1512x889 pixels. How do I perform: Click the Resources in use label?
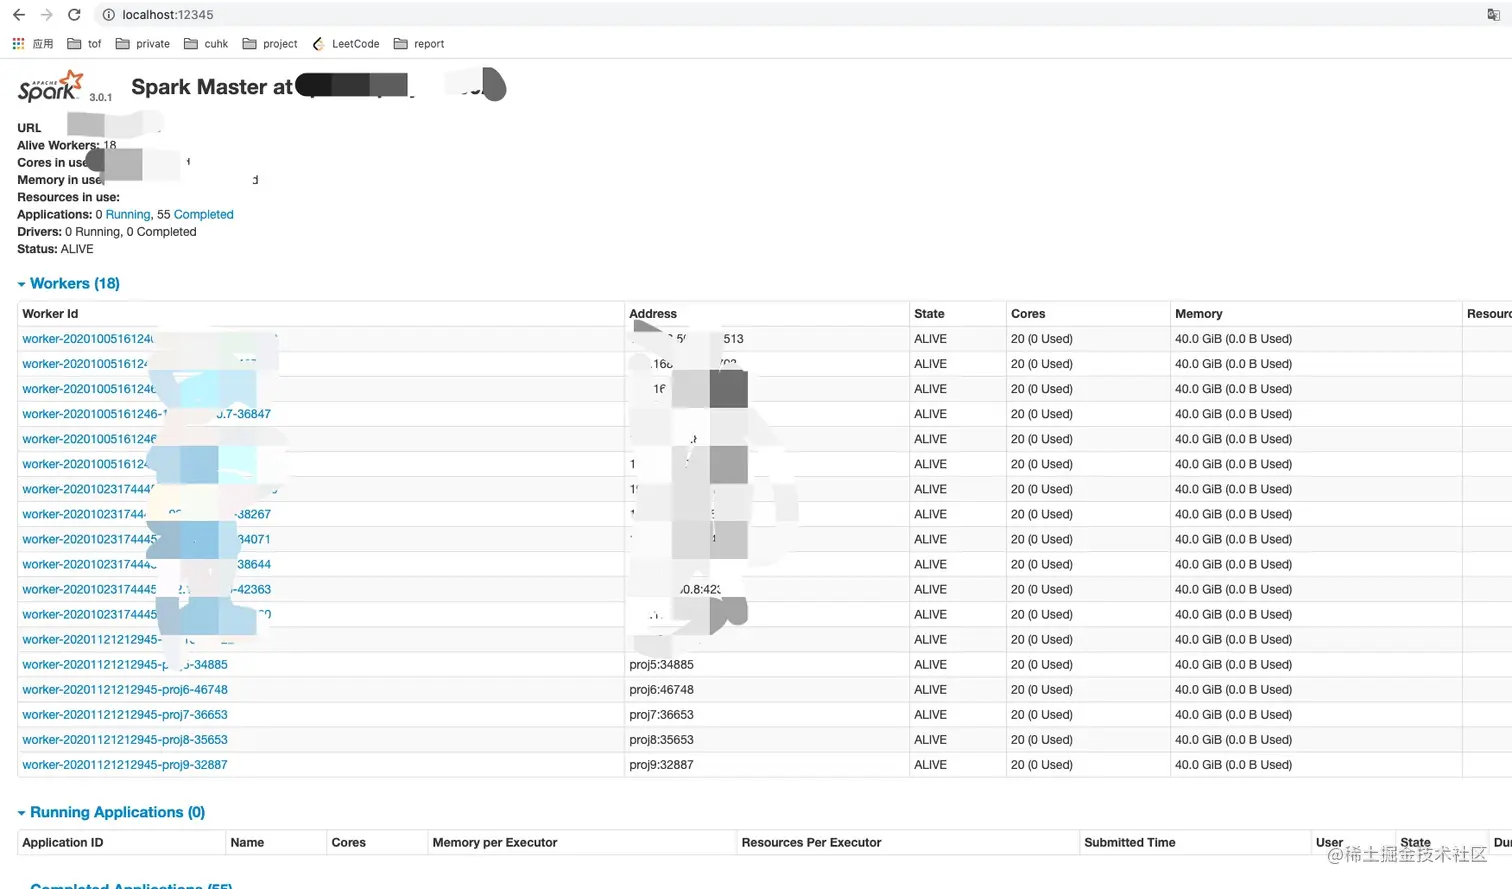click(x=68, y=197)
